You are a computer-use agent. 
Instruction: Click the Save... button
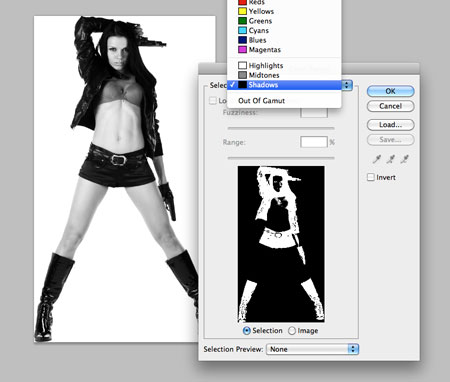pyautogui.click(x=390, y=140)
